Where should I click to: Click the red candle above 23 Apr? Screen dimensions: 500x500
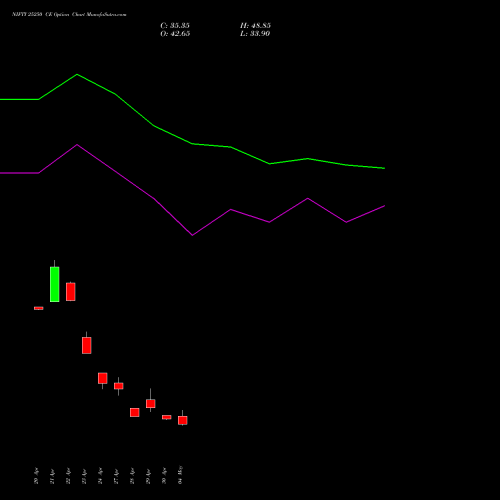87,345
